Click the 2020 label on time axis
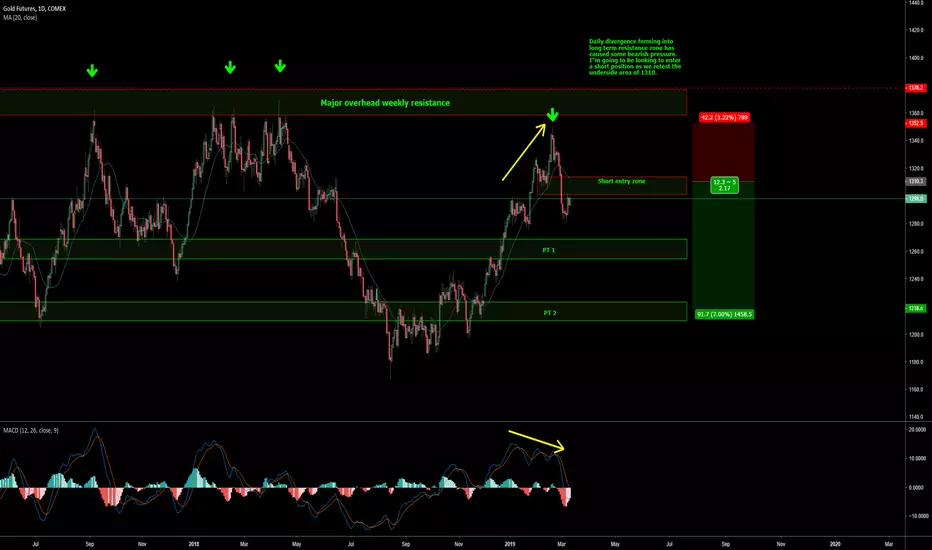 835,543
